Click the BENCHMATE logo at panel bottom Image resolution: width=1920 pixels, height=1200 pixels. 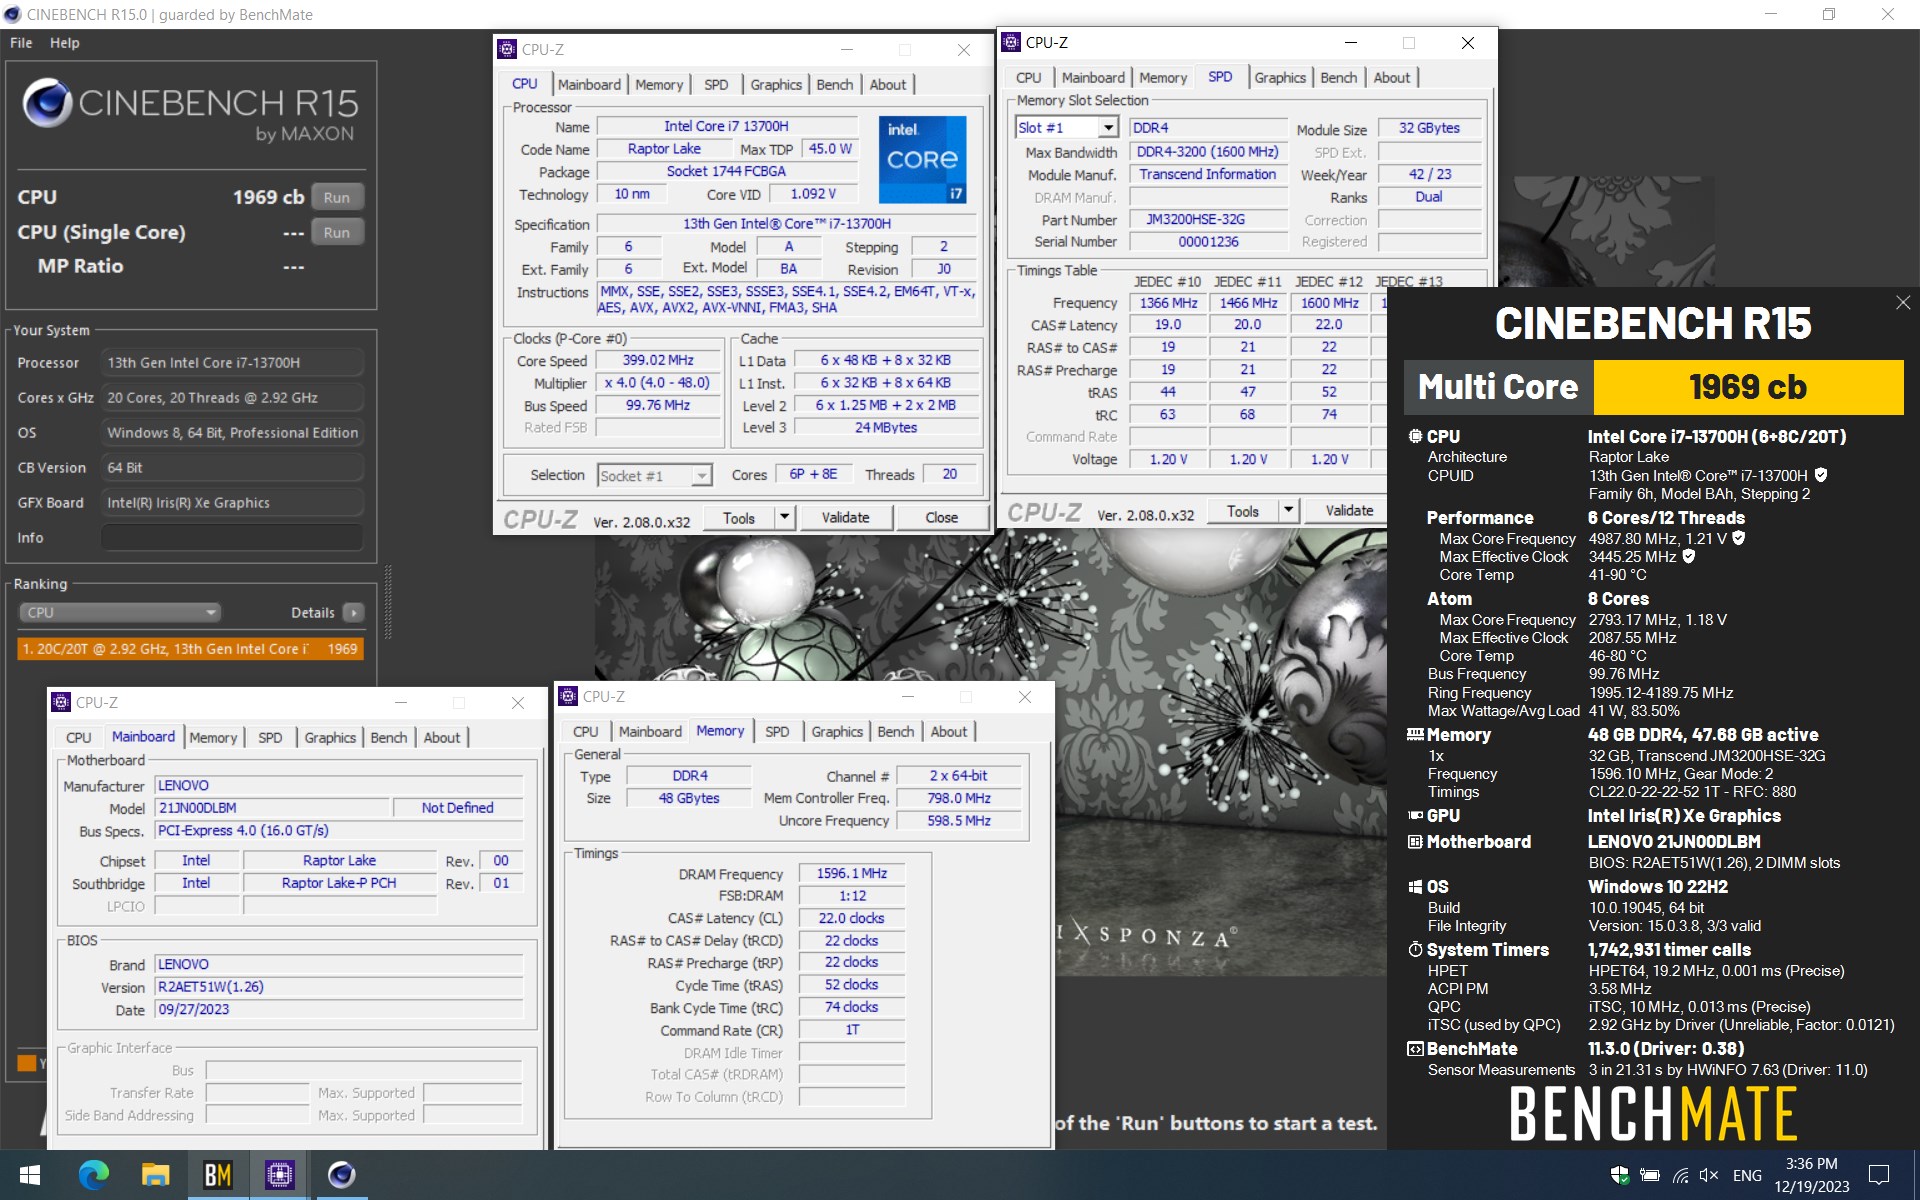(1653, 1113)
